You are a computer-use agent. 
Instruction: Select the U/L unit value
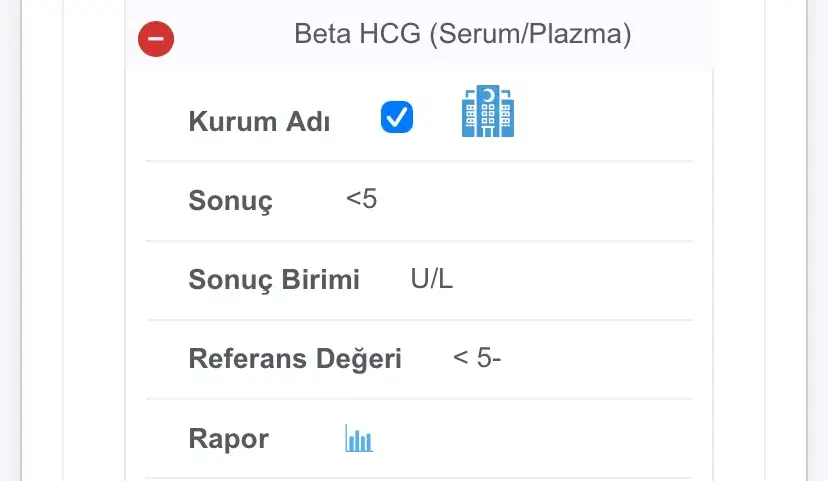click(431, 279)
